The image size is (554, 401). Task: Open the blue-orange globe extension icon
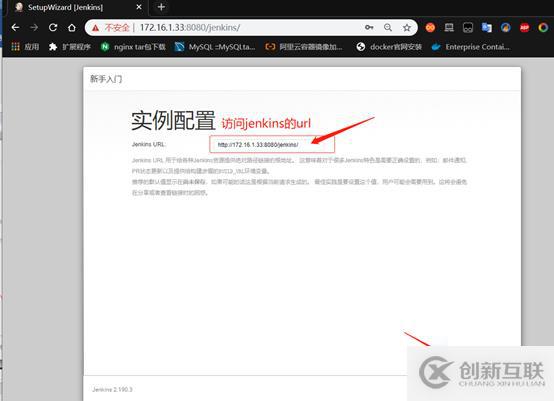point(506,28)
